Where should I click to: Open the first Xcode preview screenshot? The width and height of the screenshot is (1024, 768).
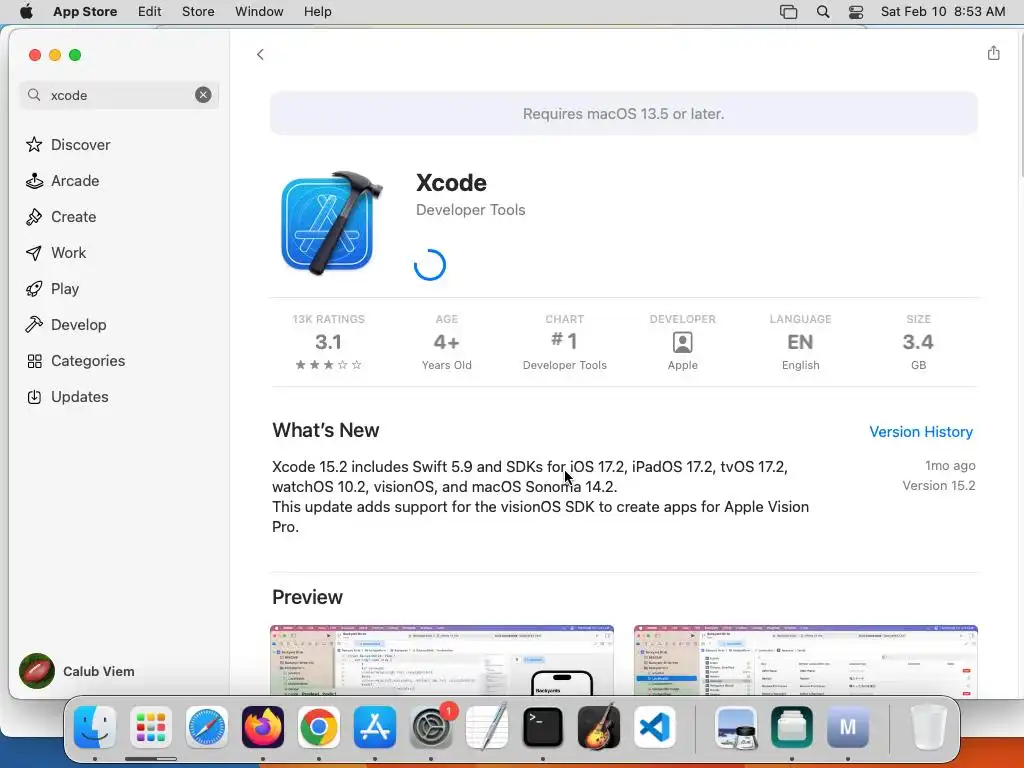click(442, 660)
